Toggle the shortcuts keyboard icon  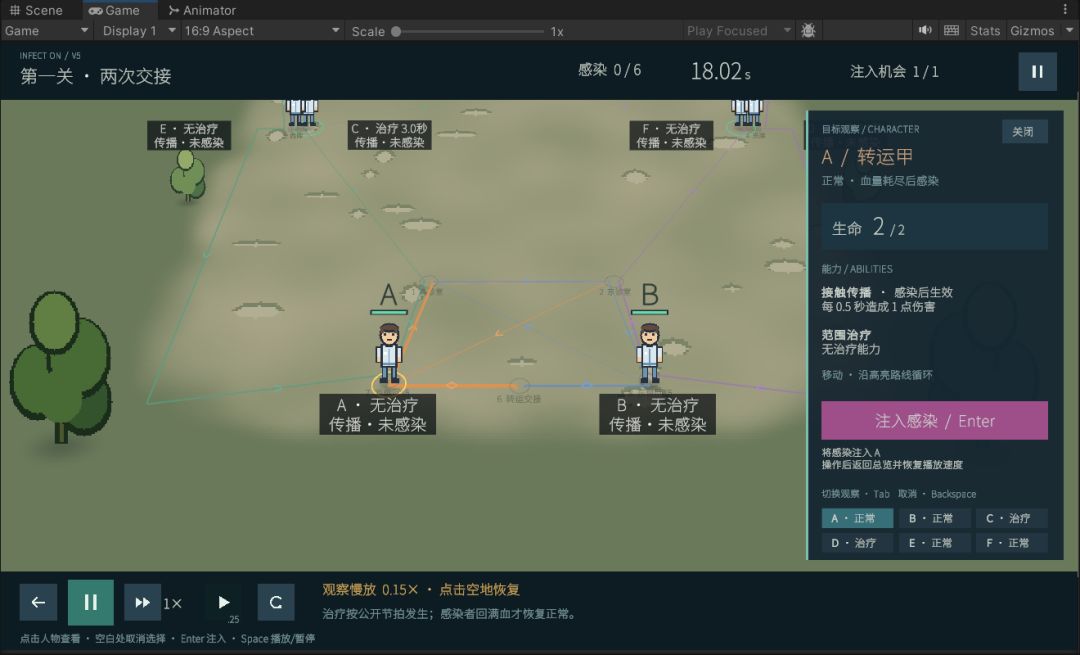coord(951,30)
